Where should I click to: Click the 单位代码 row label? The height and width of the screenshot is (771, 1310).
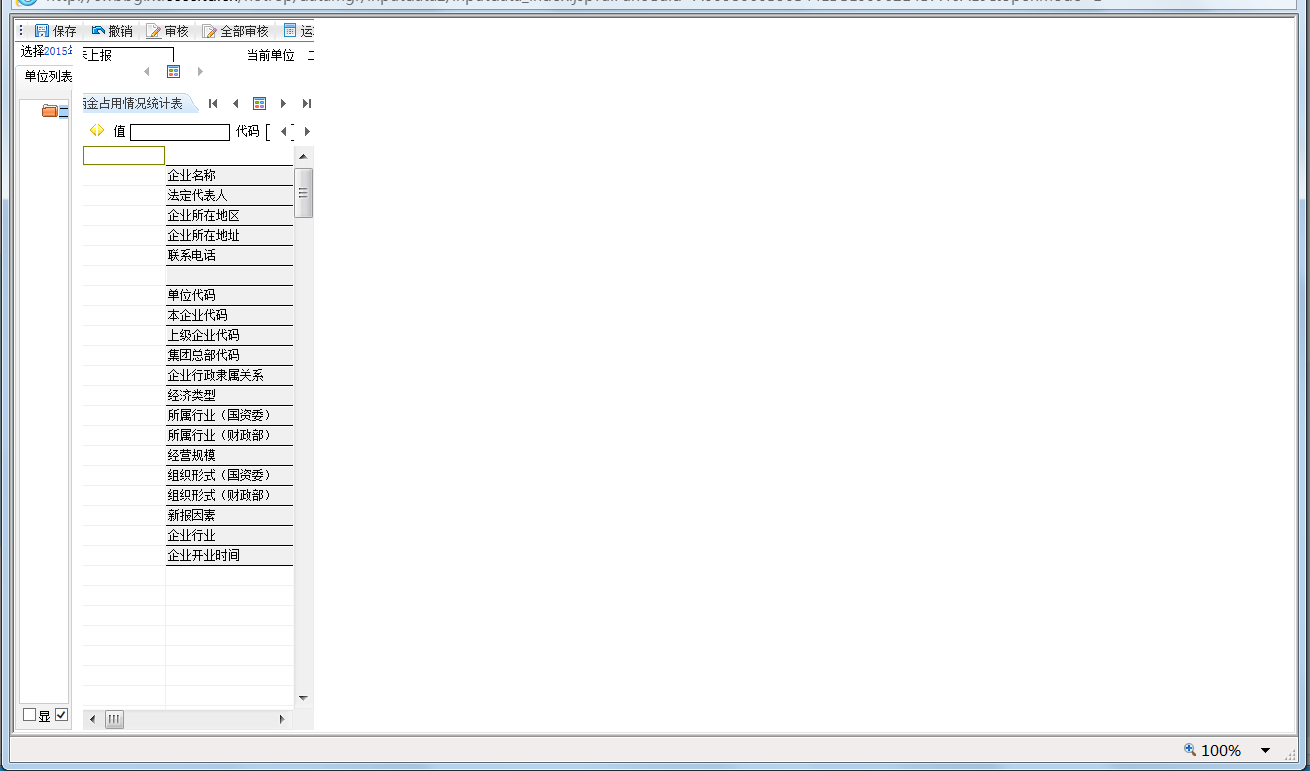(x=229, y=295)
